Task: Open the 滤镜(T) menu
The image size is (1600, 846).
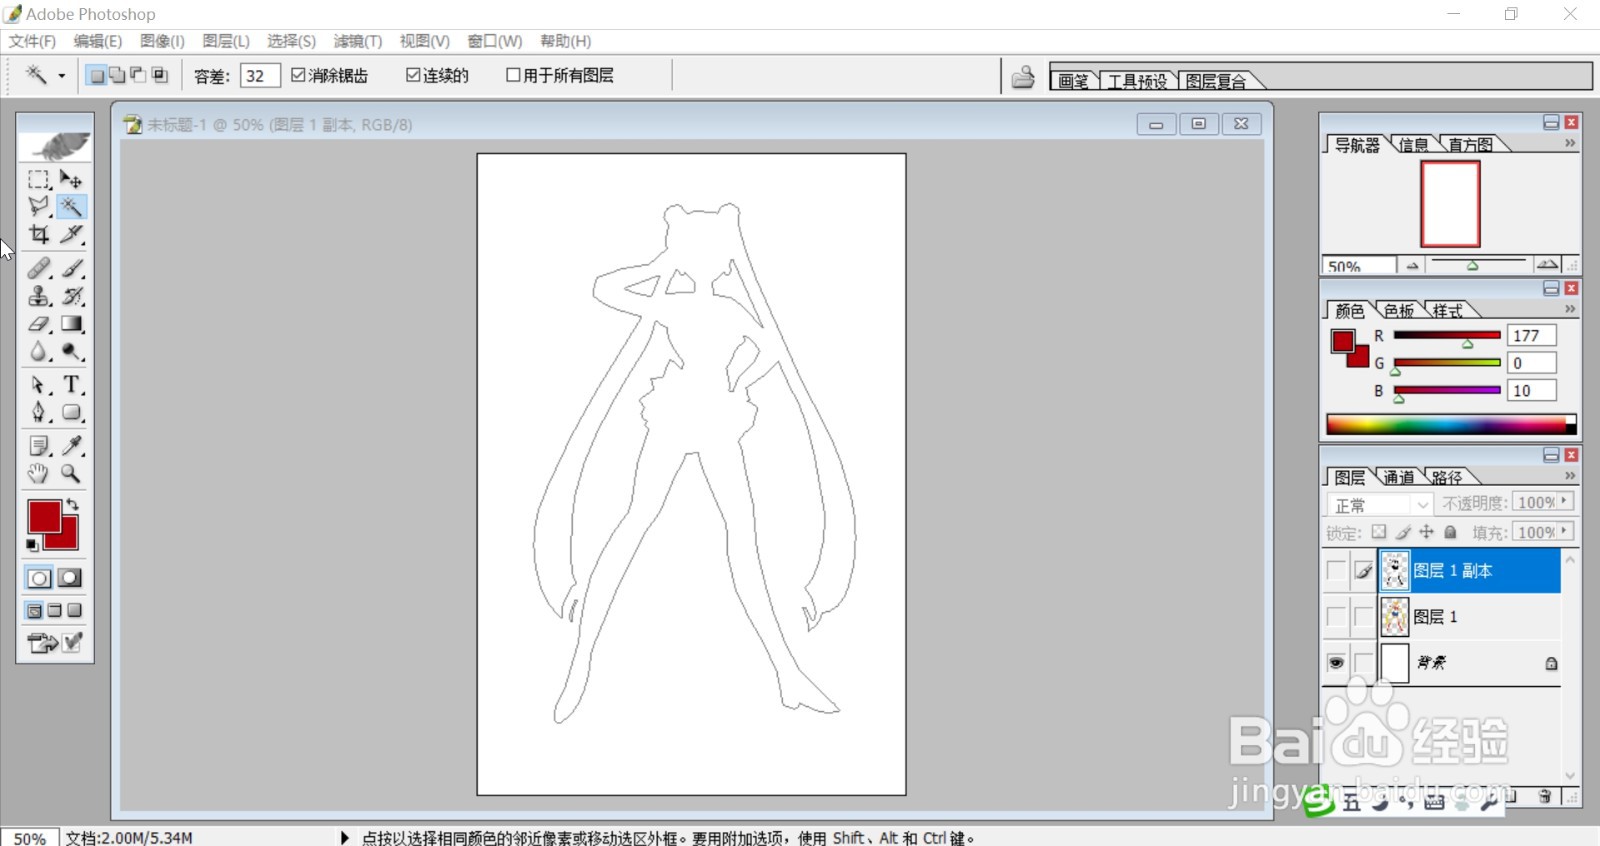Action: click(357, 41)
